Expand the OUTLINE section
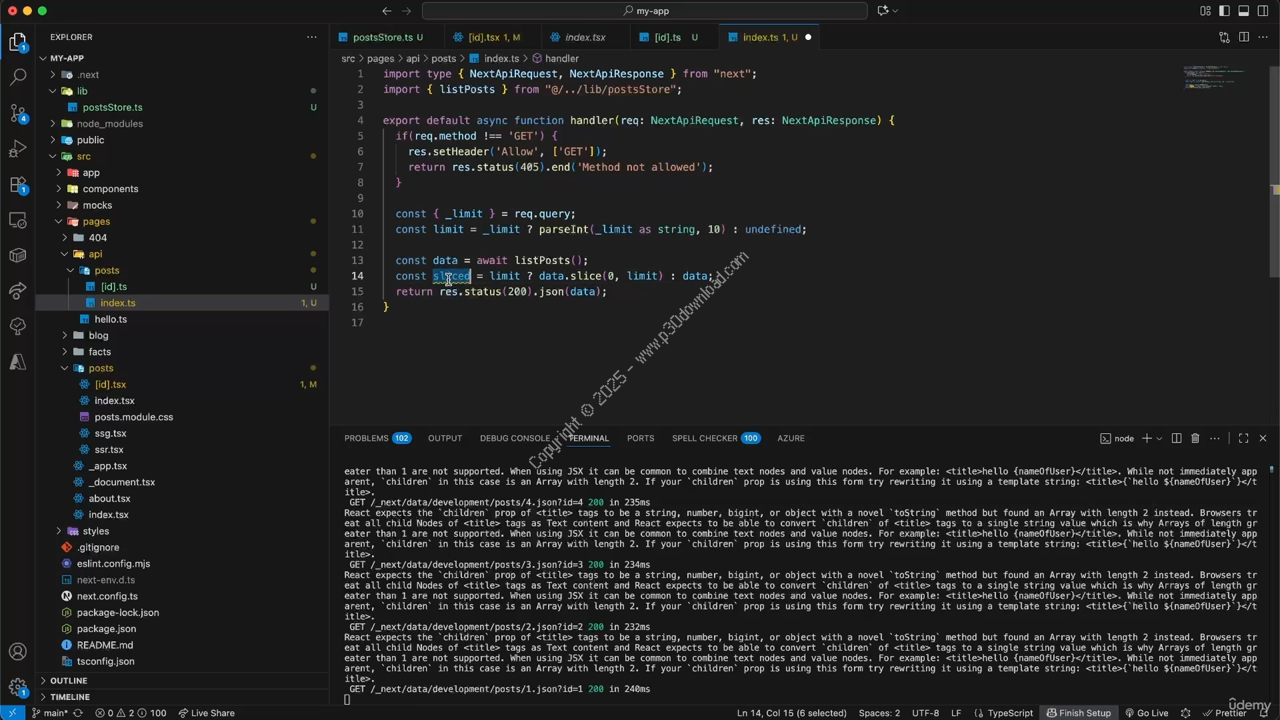This screenshot has width=1280, height=720. point(69,680)
